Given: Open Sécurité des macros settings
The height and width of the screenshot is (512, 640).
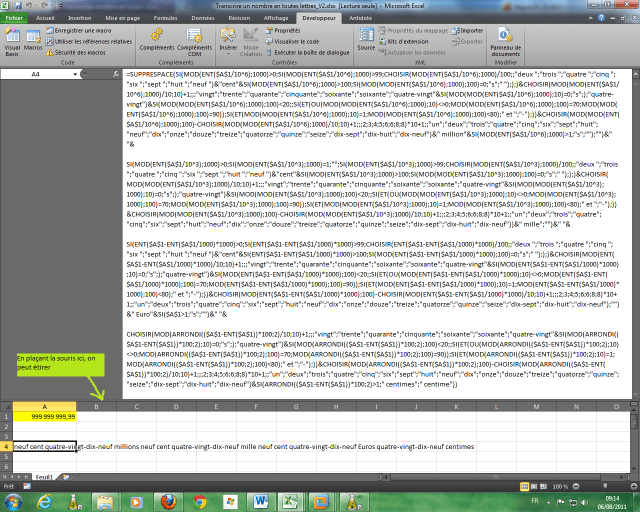Looking at the screenshot, I should coord(76,53).
